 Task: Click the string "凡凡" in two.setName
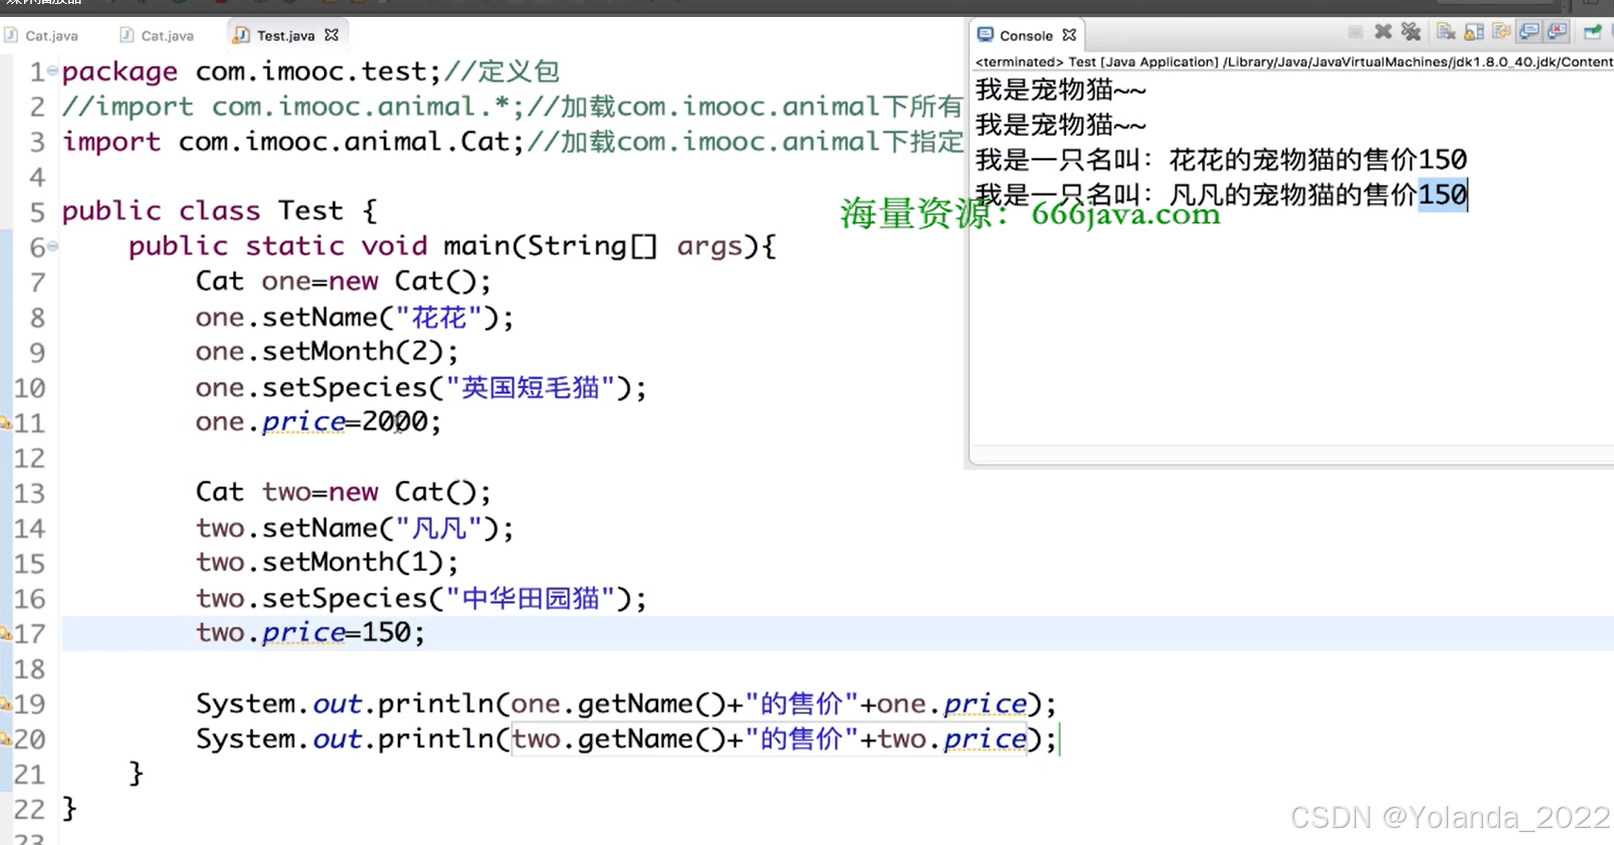(440, 528)
